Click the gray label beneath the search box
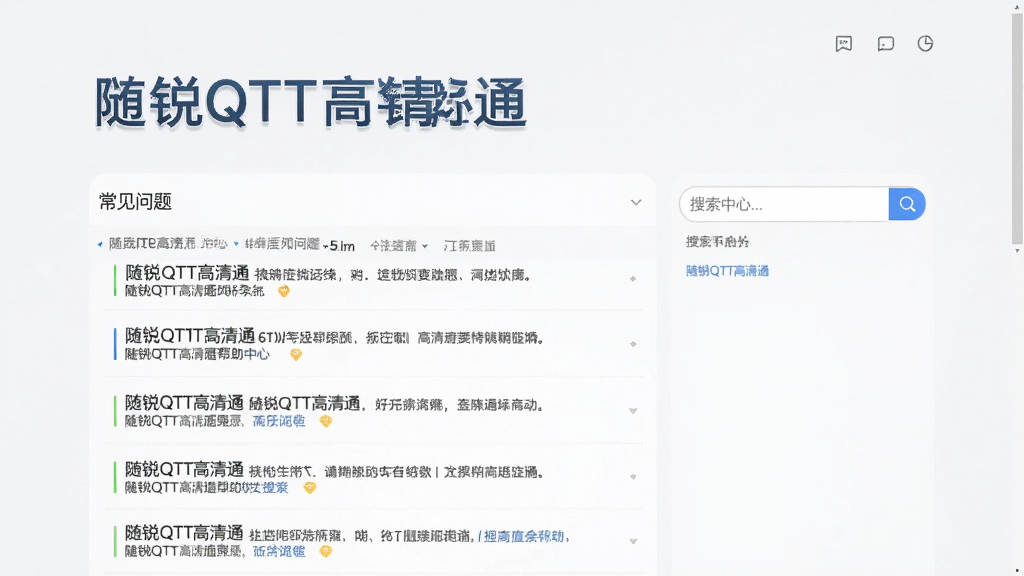 (x=717, y=242)
